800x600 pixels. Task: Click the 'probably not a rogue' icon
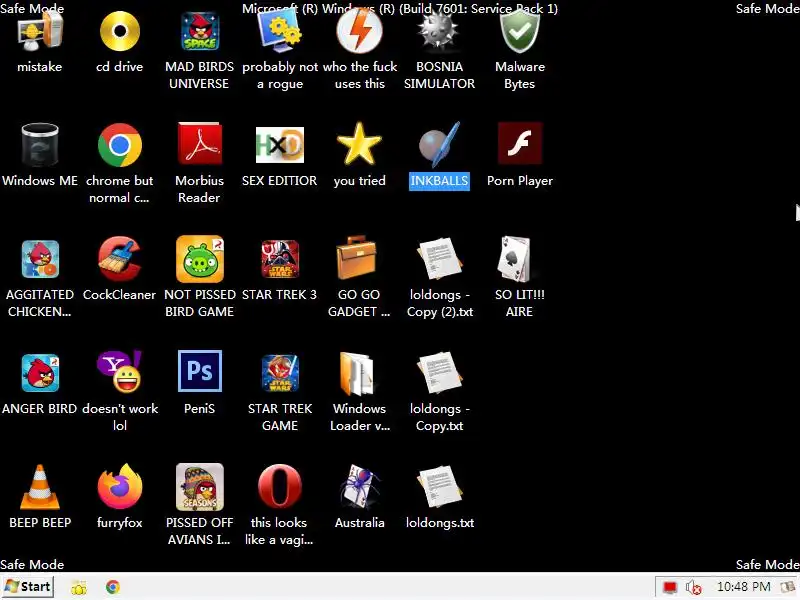[280, 32]
